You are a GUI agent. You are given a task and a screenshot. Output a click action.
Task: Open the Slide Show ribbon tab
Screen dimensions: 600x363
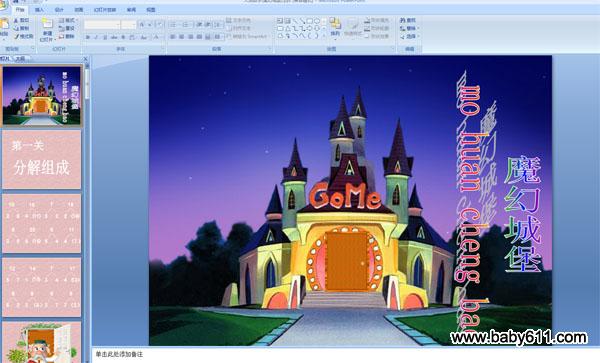coord(105,10)
